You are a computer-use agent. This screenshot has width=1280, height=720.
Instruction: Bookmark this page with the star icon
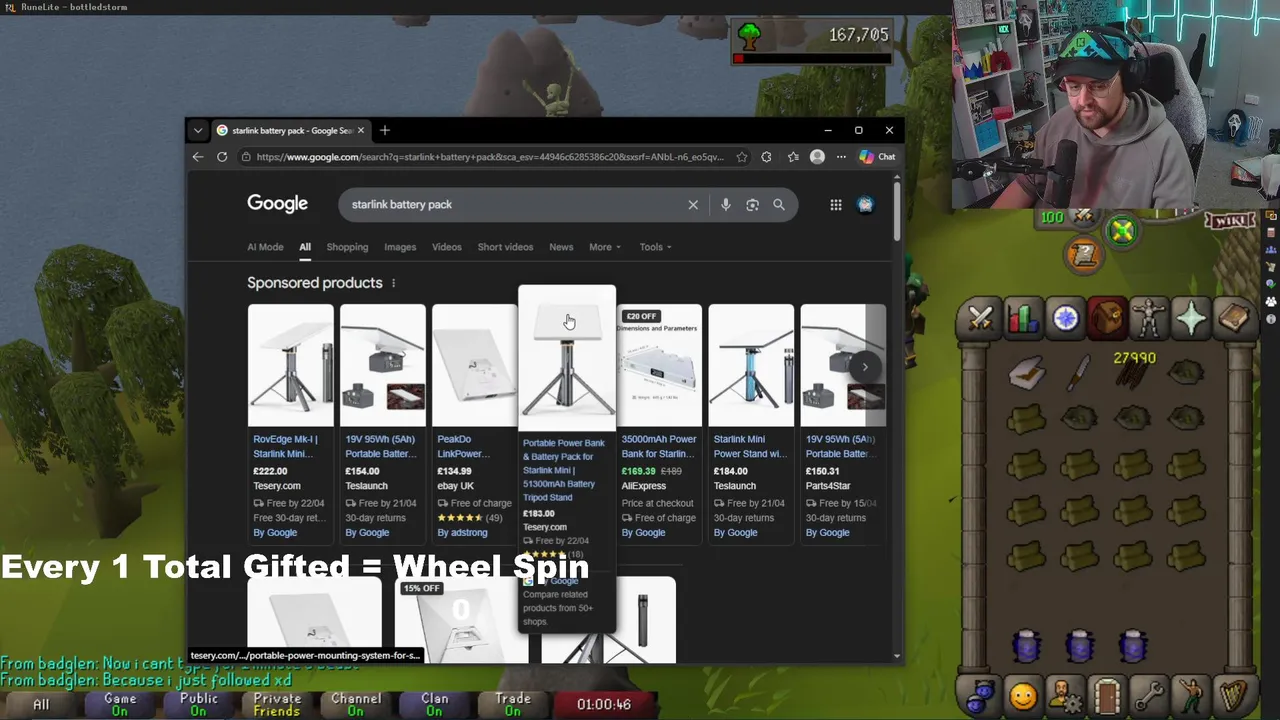[x=741, y=157]
